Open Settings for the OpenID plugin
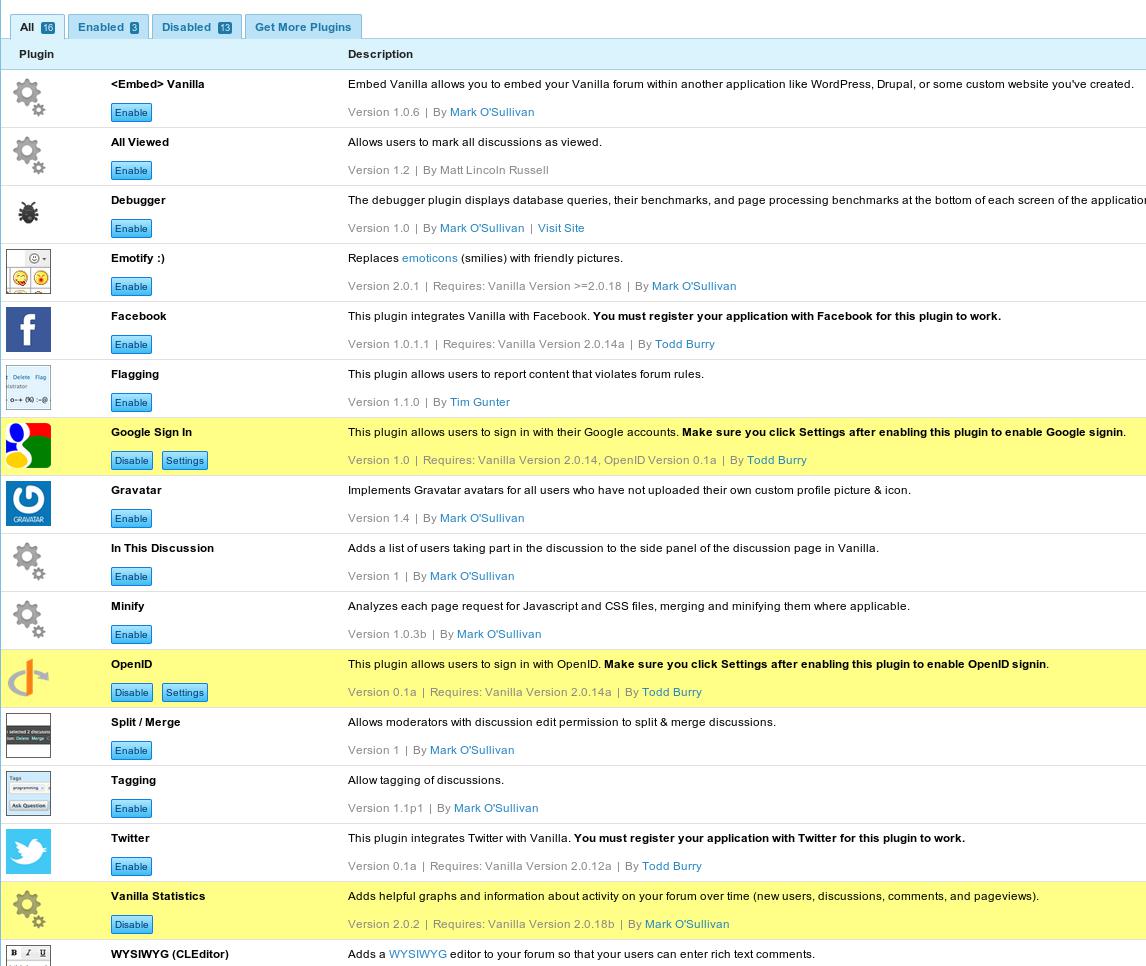This screenshot has height=966, width=1146. click(x=184, y=692)
